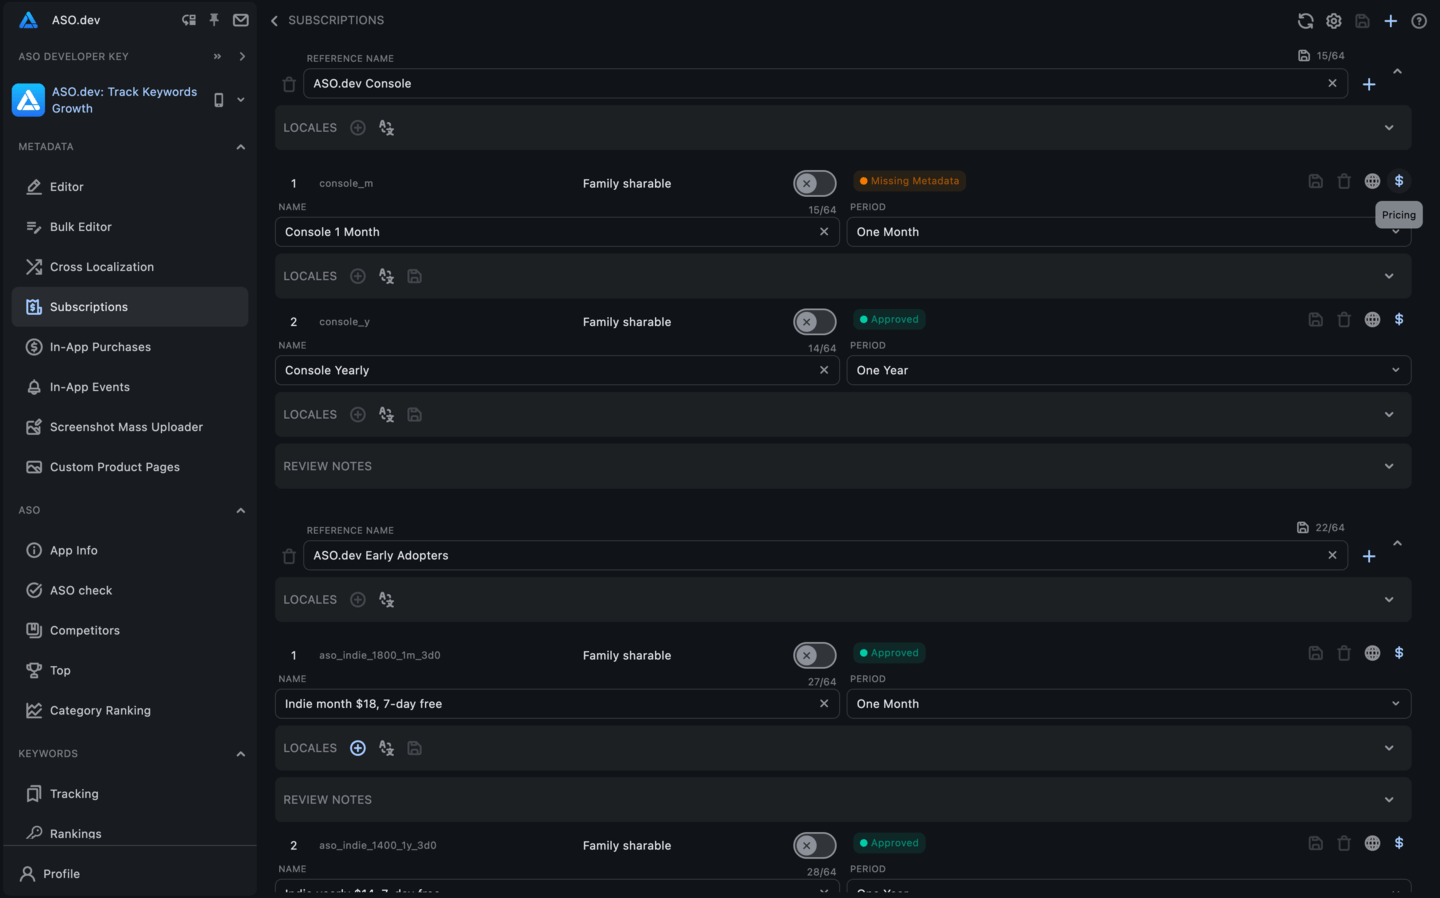This screenshot has height=898, width=1440.
Task: Expand the first Review Notes section
Action: (x=842, y=466)
